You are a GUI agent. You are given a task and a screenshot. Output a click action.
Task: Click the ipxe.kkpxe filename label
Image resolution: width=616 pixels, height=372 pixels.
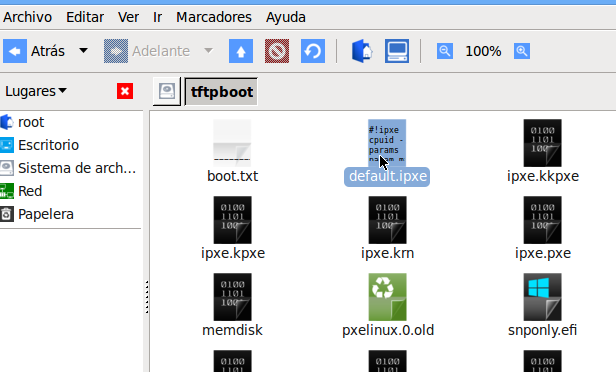(543, 176)
